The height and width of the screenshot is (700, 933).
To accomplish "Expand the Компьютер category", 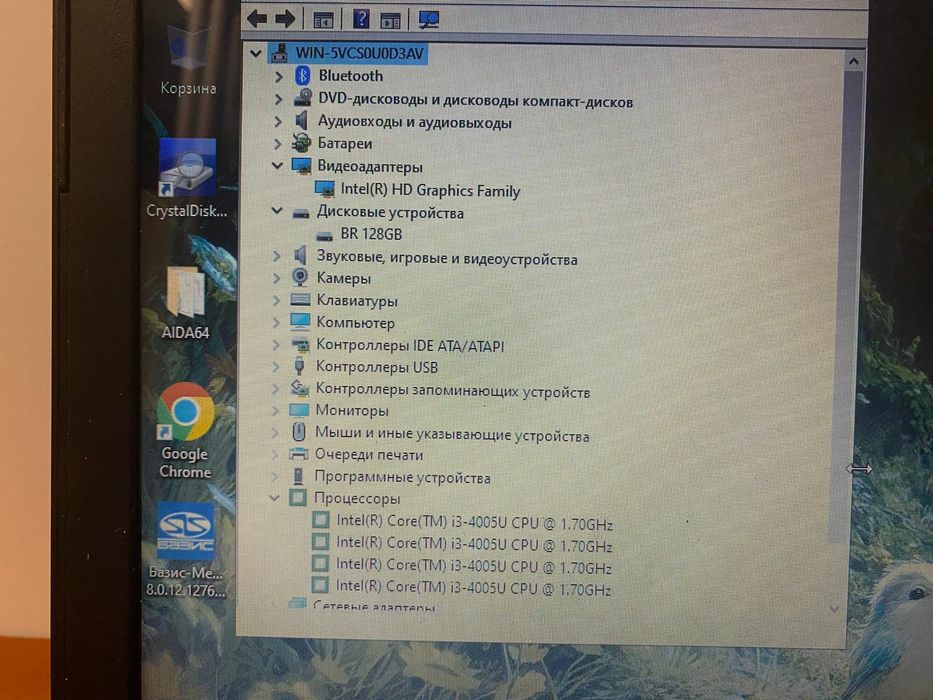I will (x=276, y=323).
